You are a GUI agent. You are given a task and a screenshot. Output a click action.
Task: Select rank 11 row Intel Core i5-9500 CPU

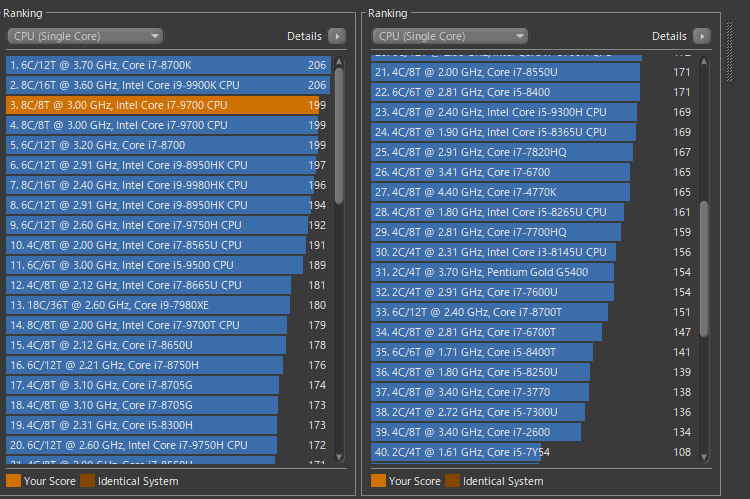click(x=168, y=266)
